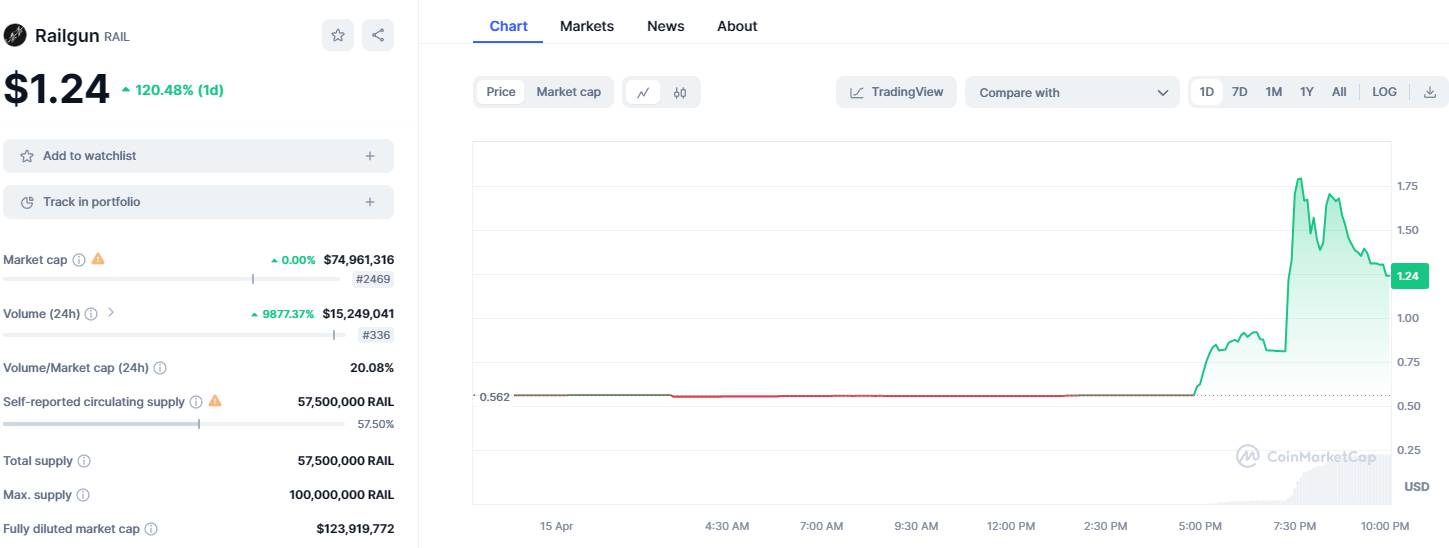1449x548 pixels.
Task: Open Volume/Market cap (24h) info icon
Action: (x=160, y=368)
